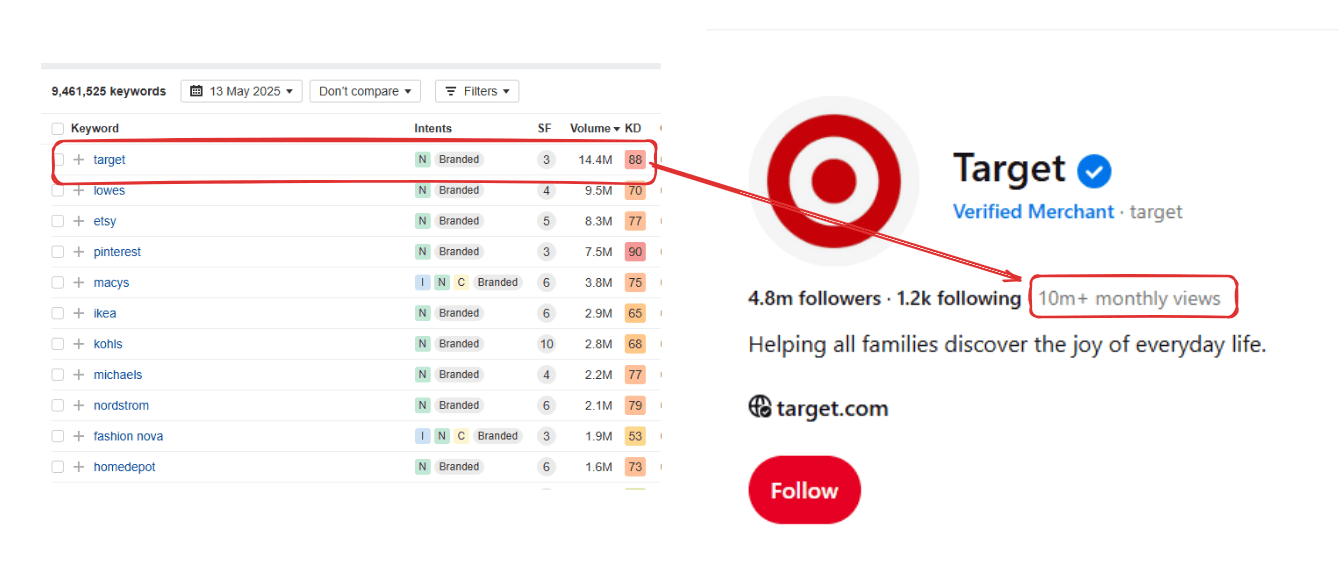
Task: Add the homedepot keyword with its plus icon
Action: pyautogui.click(x=79, y=467)
